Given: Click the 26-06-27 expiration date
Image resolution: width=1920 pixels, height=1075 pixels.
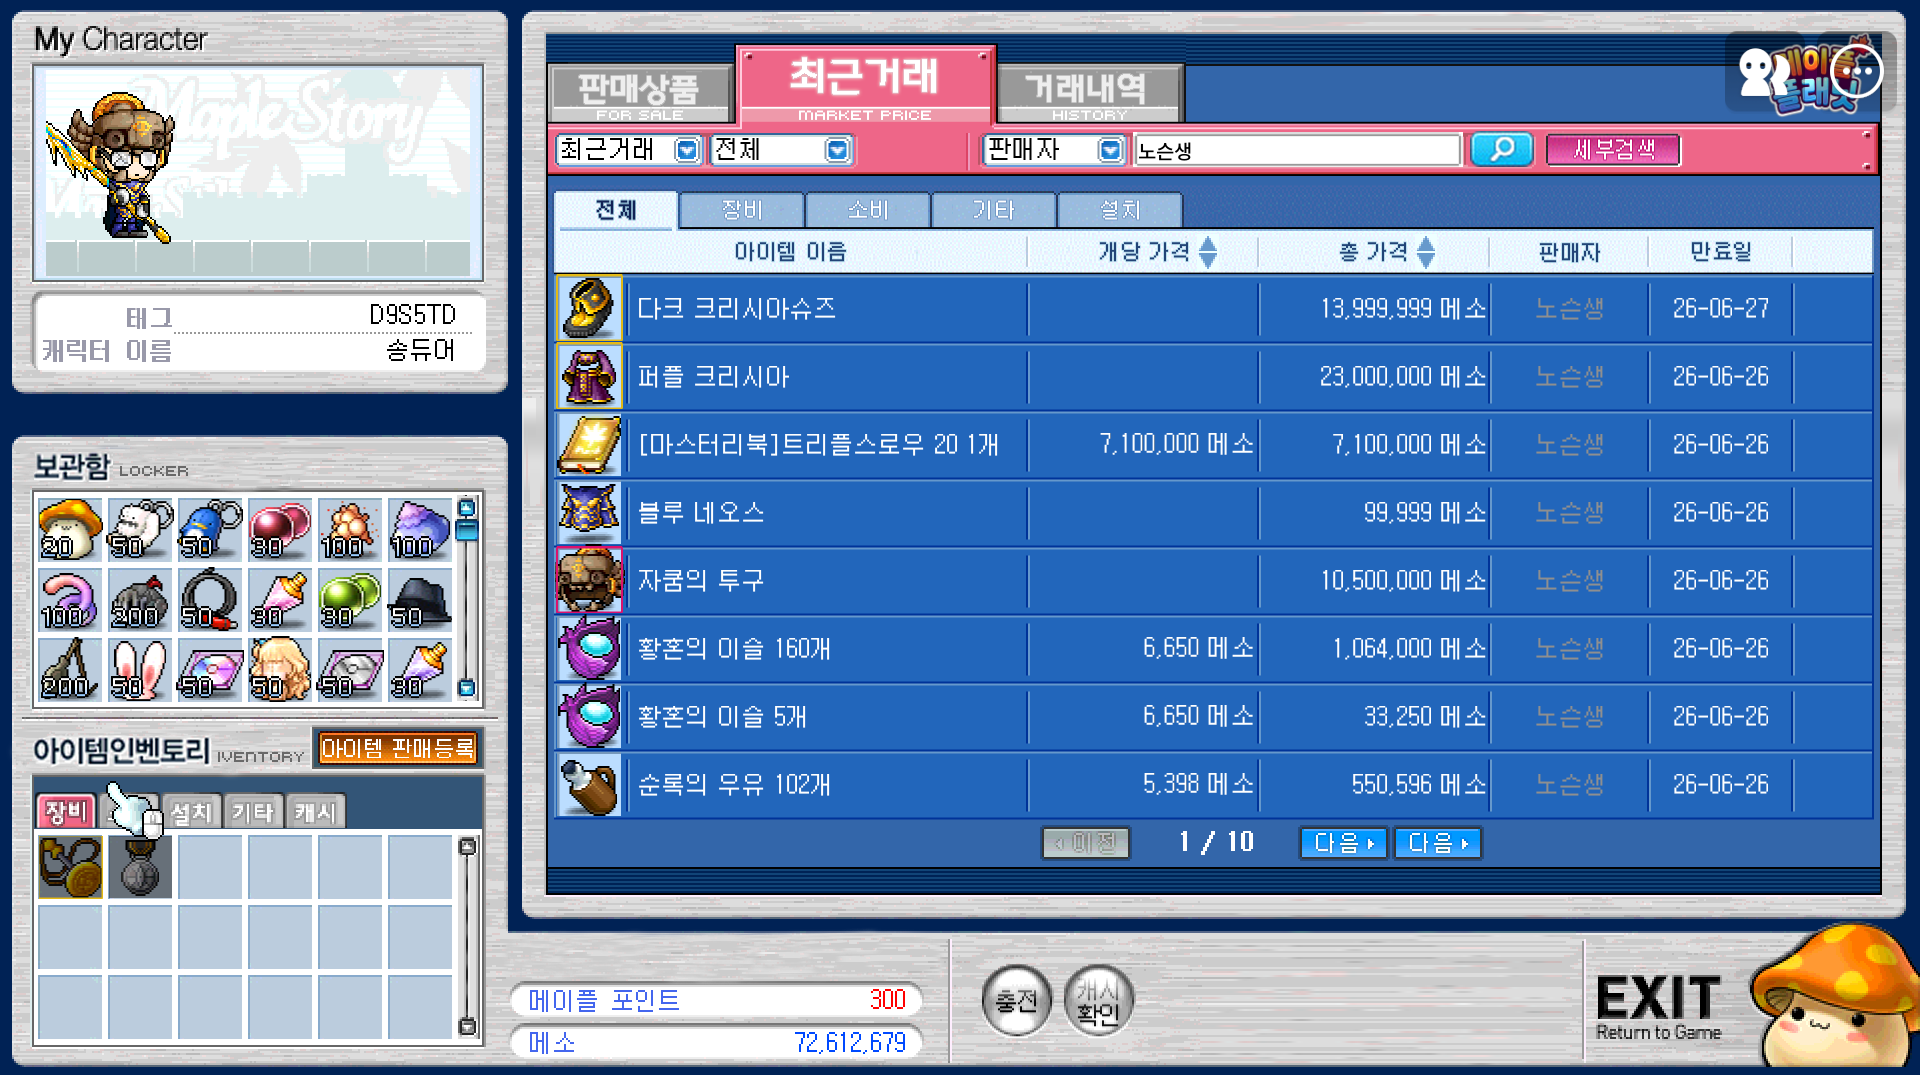Looking at the screenshot, I should pos(1720,308).
